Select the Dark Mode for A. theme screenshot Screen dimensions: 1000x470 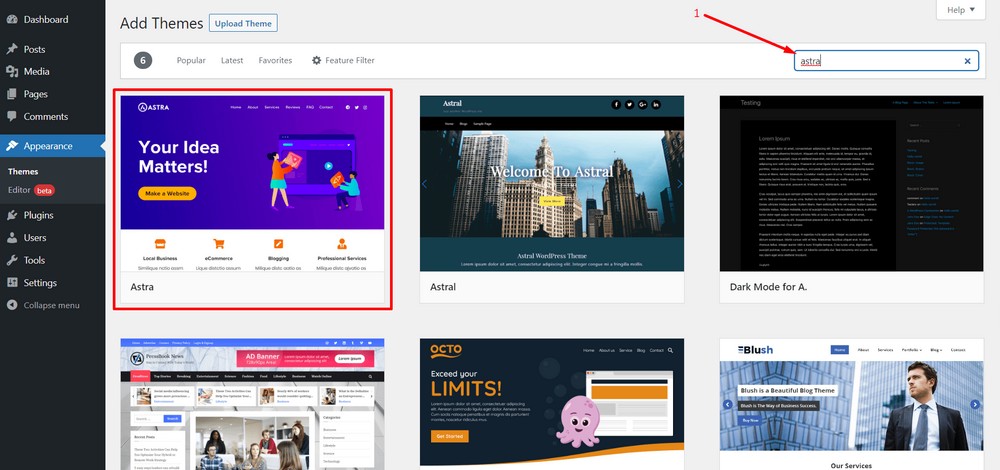click(x=851, y=184)
